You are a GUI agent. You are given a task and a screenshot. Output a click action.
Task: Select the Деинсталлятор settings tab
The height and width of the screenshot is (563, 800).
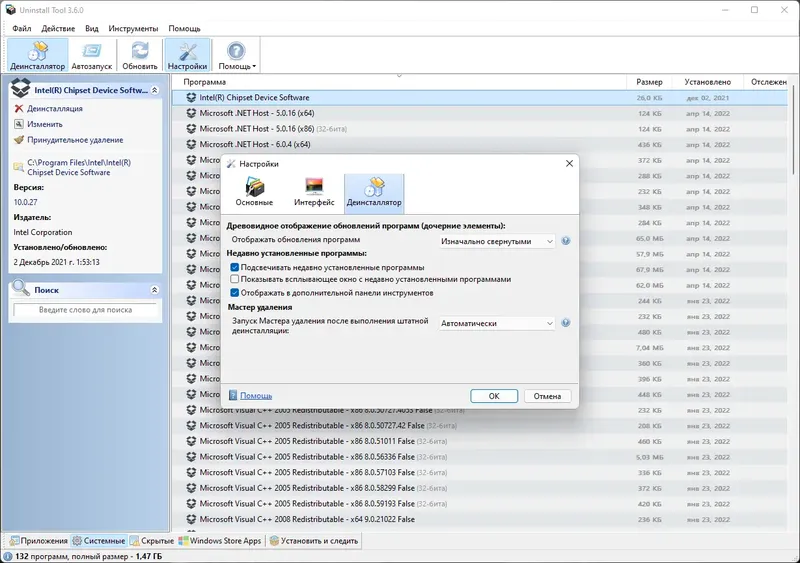coord(374,192)
